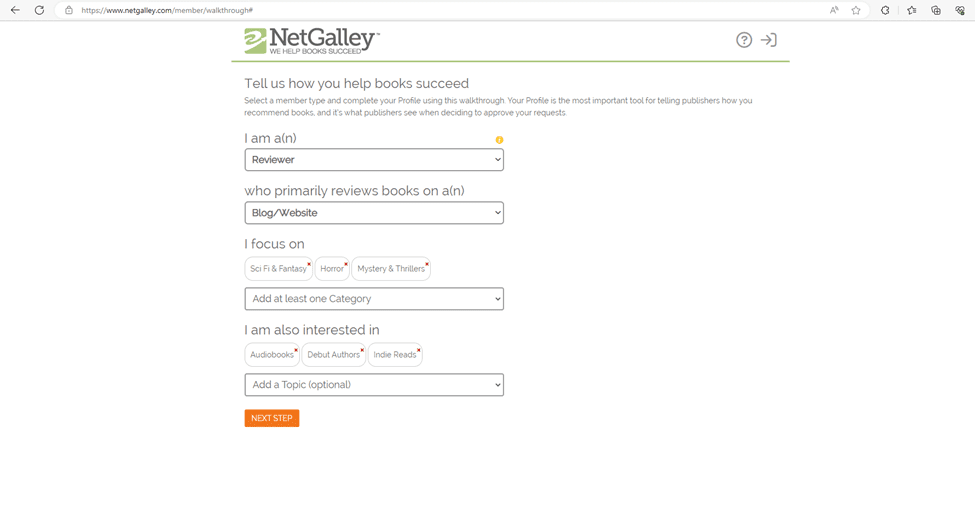This screenshot has height=513, width=975.
Task: Open the Add at least one Category dropdown
Action: coord(374,298)
